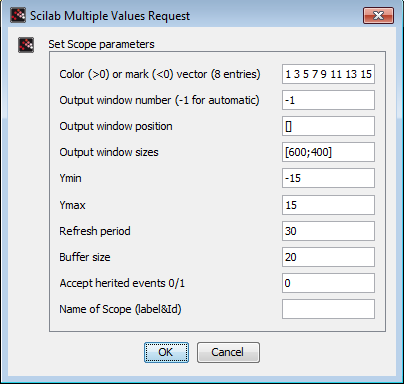This screenshot has height=384, width=412.
Task: Place cursor in Buffer size field
Action: point(328,257)
